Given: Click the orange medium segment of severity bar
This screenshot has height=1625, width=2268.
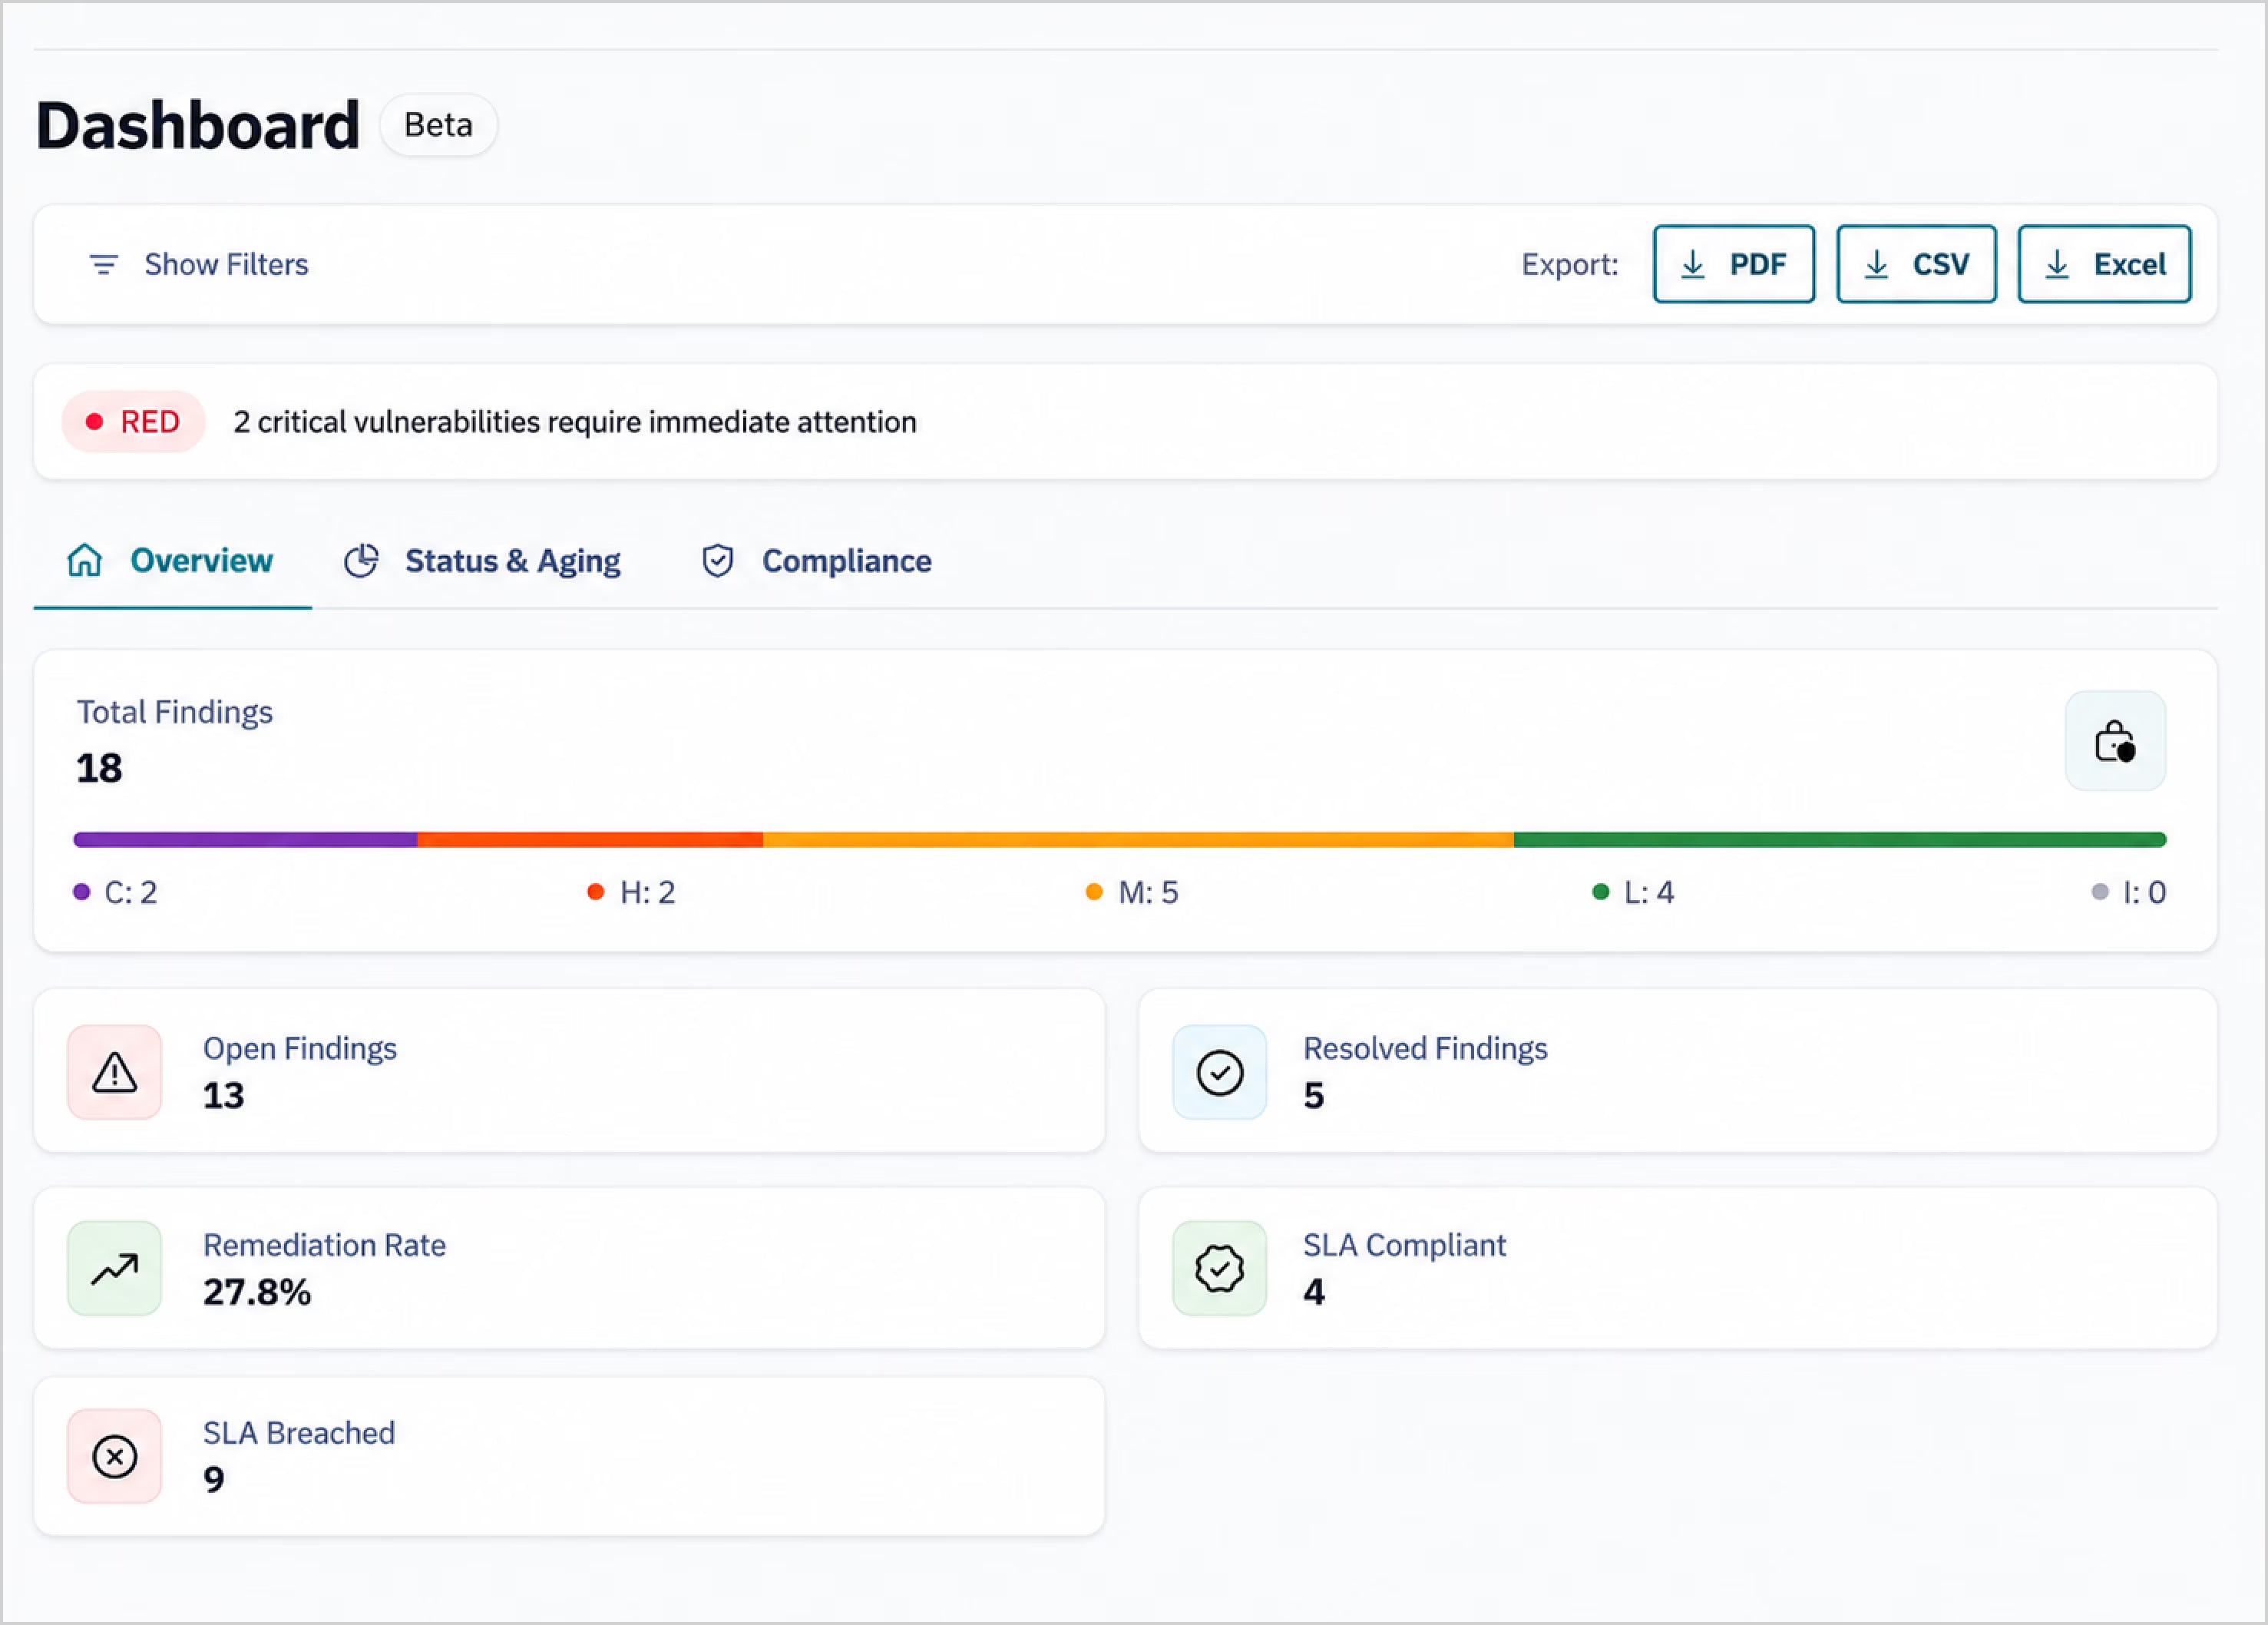Looking at the screenshot, I should (1138, 839).
